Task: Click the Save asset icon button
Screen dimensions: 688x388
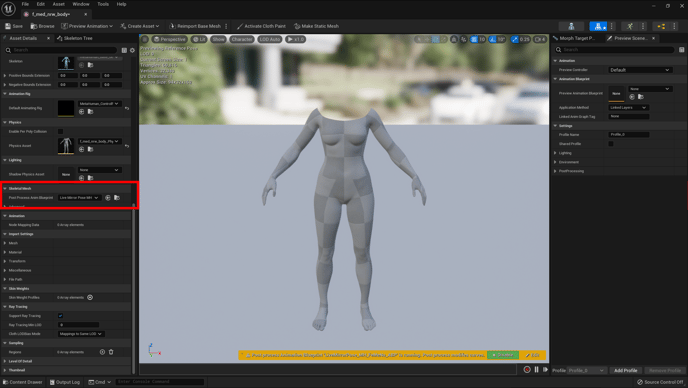Action: pos(14,26)
